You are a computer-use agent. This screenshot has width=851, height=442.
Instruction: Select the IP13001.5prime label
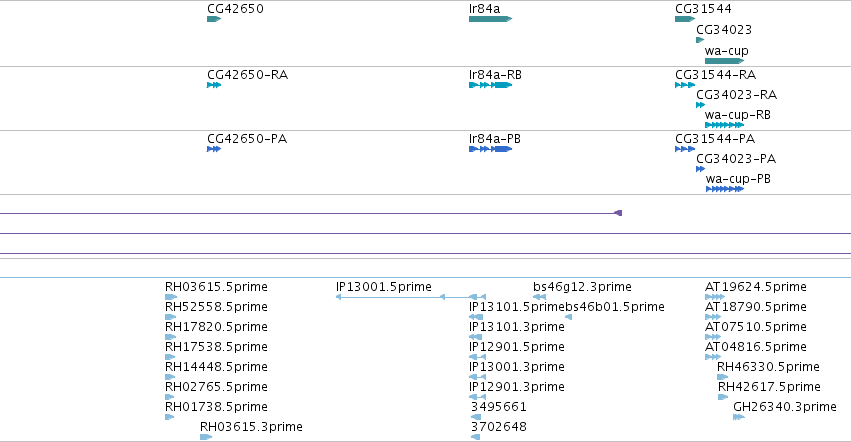[x=384, y=287]
